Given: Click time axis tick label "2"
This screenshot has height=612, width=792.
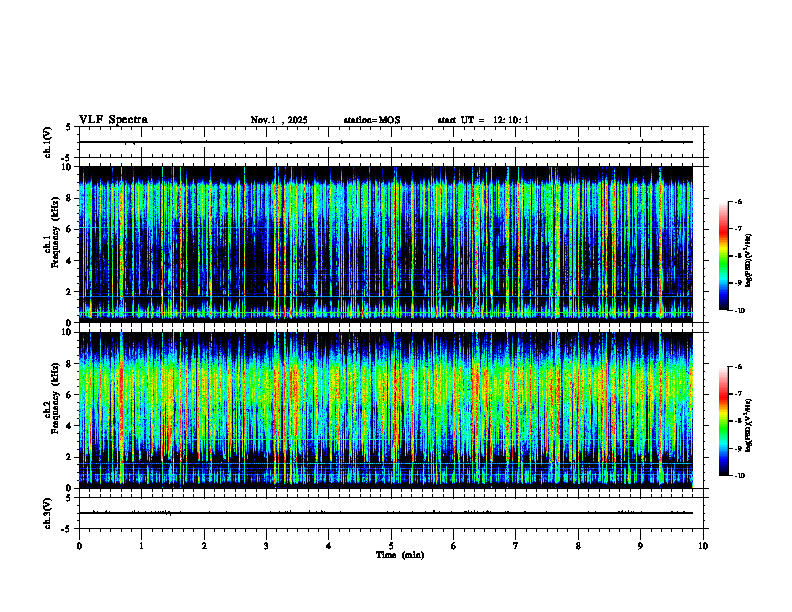Looking at the screenshot, I should tap(204, 546).
